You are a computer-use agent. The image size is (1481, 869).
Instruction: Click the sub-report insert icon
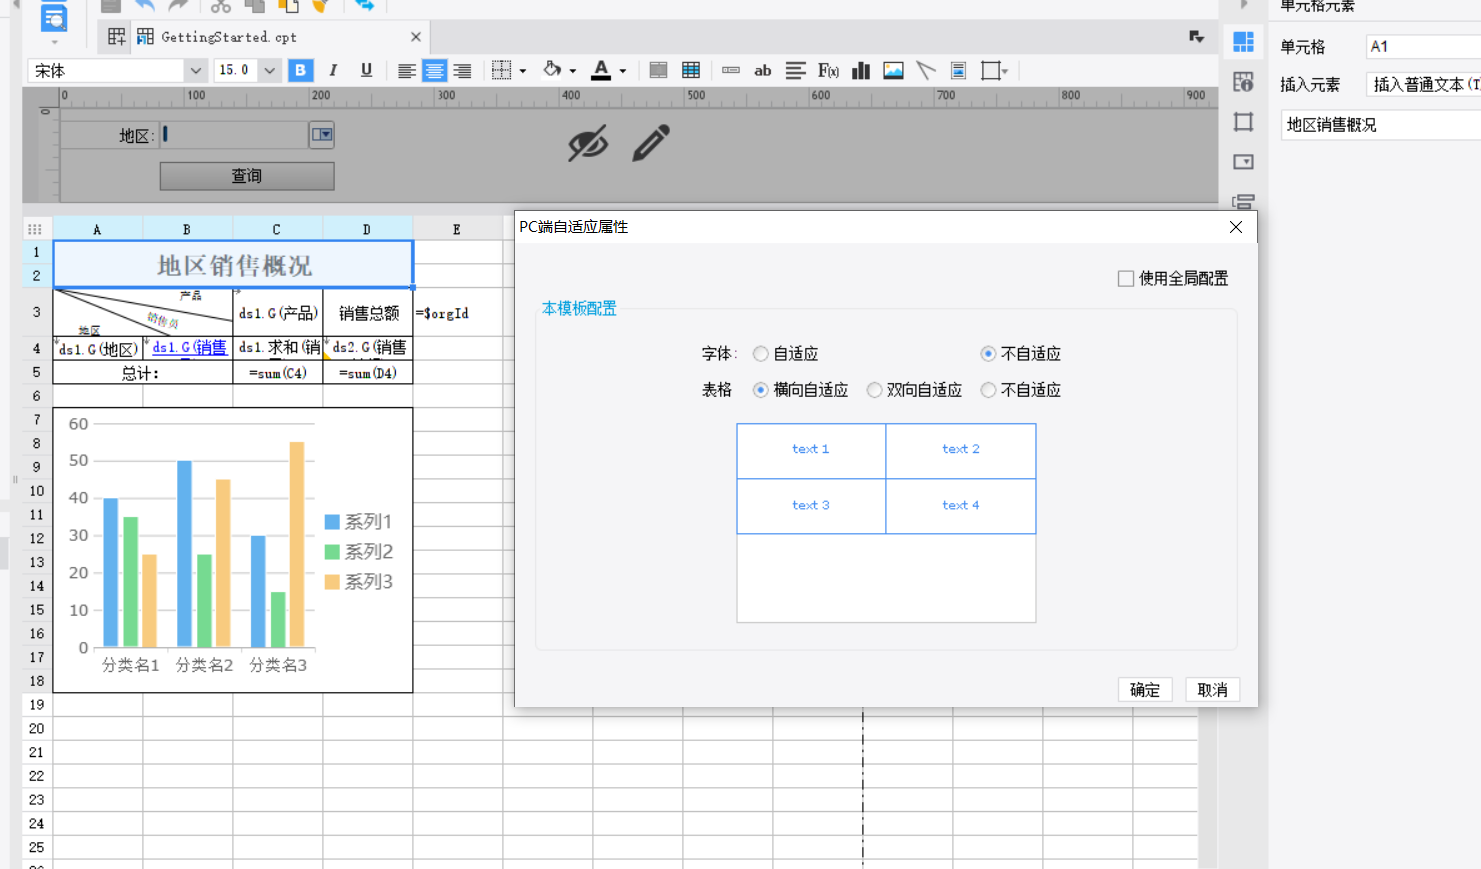click(x=958, y=70)
